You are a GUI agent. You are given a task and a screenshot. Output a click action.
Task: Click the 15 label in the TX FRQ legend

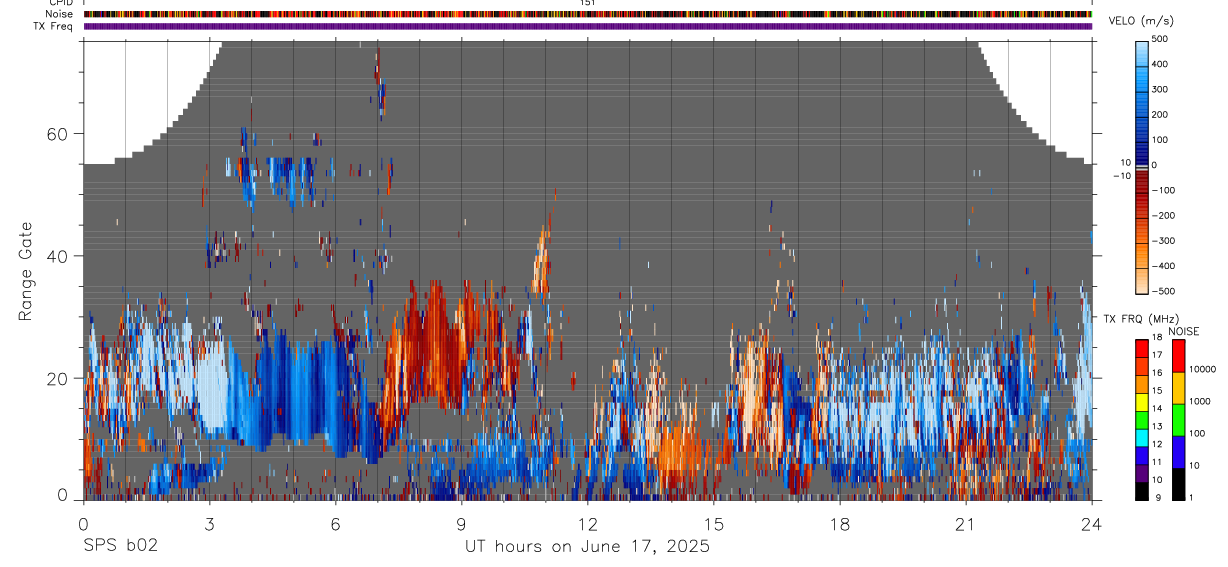[1157, 391]
